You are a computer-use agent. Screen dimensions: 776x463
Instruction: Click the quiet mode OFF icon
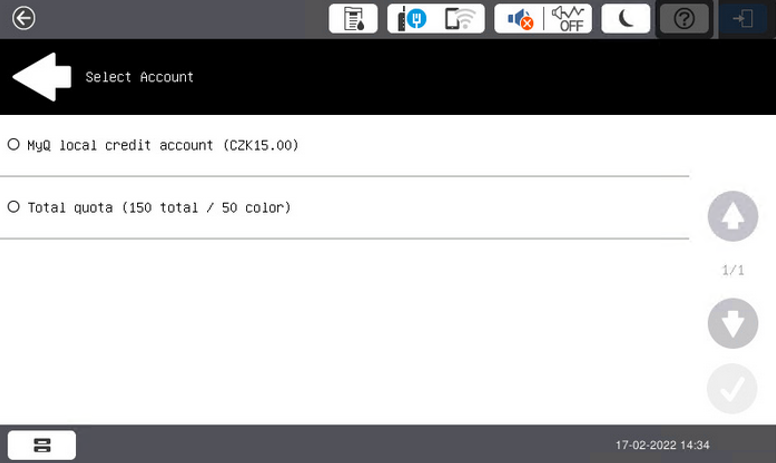(x=569, y=19)
